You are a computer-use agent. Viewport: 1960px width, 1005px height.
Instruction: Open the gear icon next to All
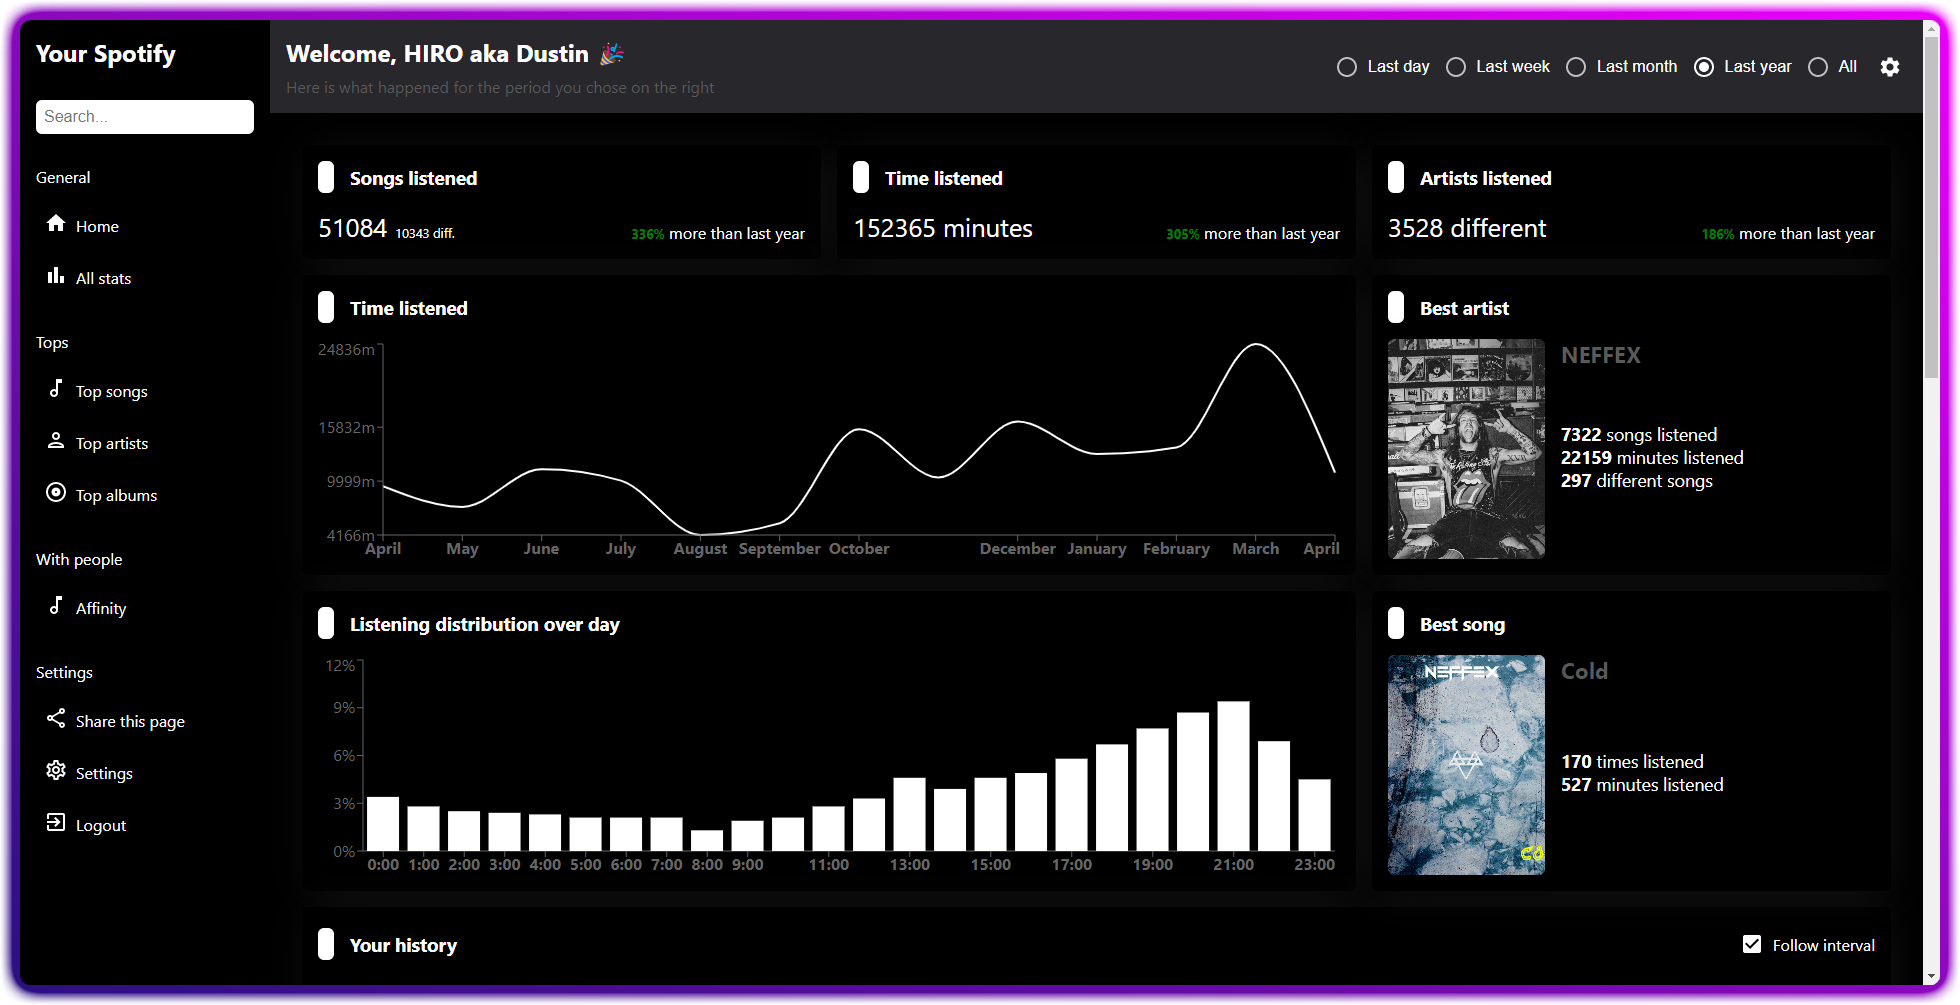click(1889, 67)
